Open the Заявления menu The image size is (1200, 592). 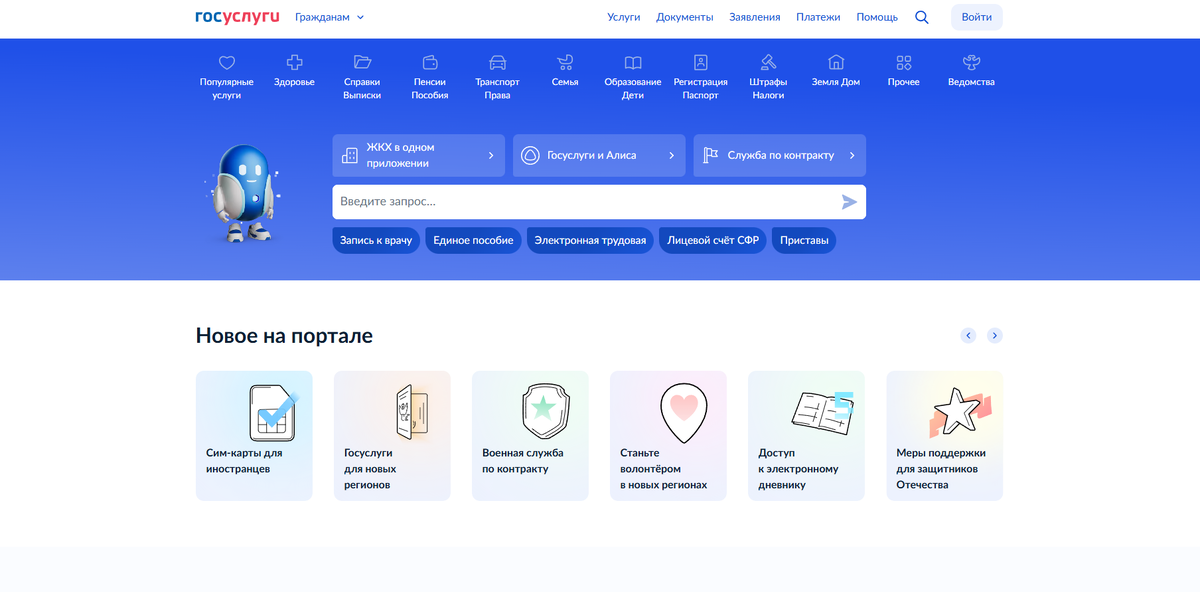point(755,17)
